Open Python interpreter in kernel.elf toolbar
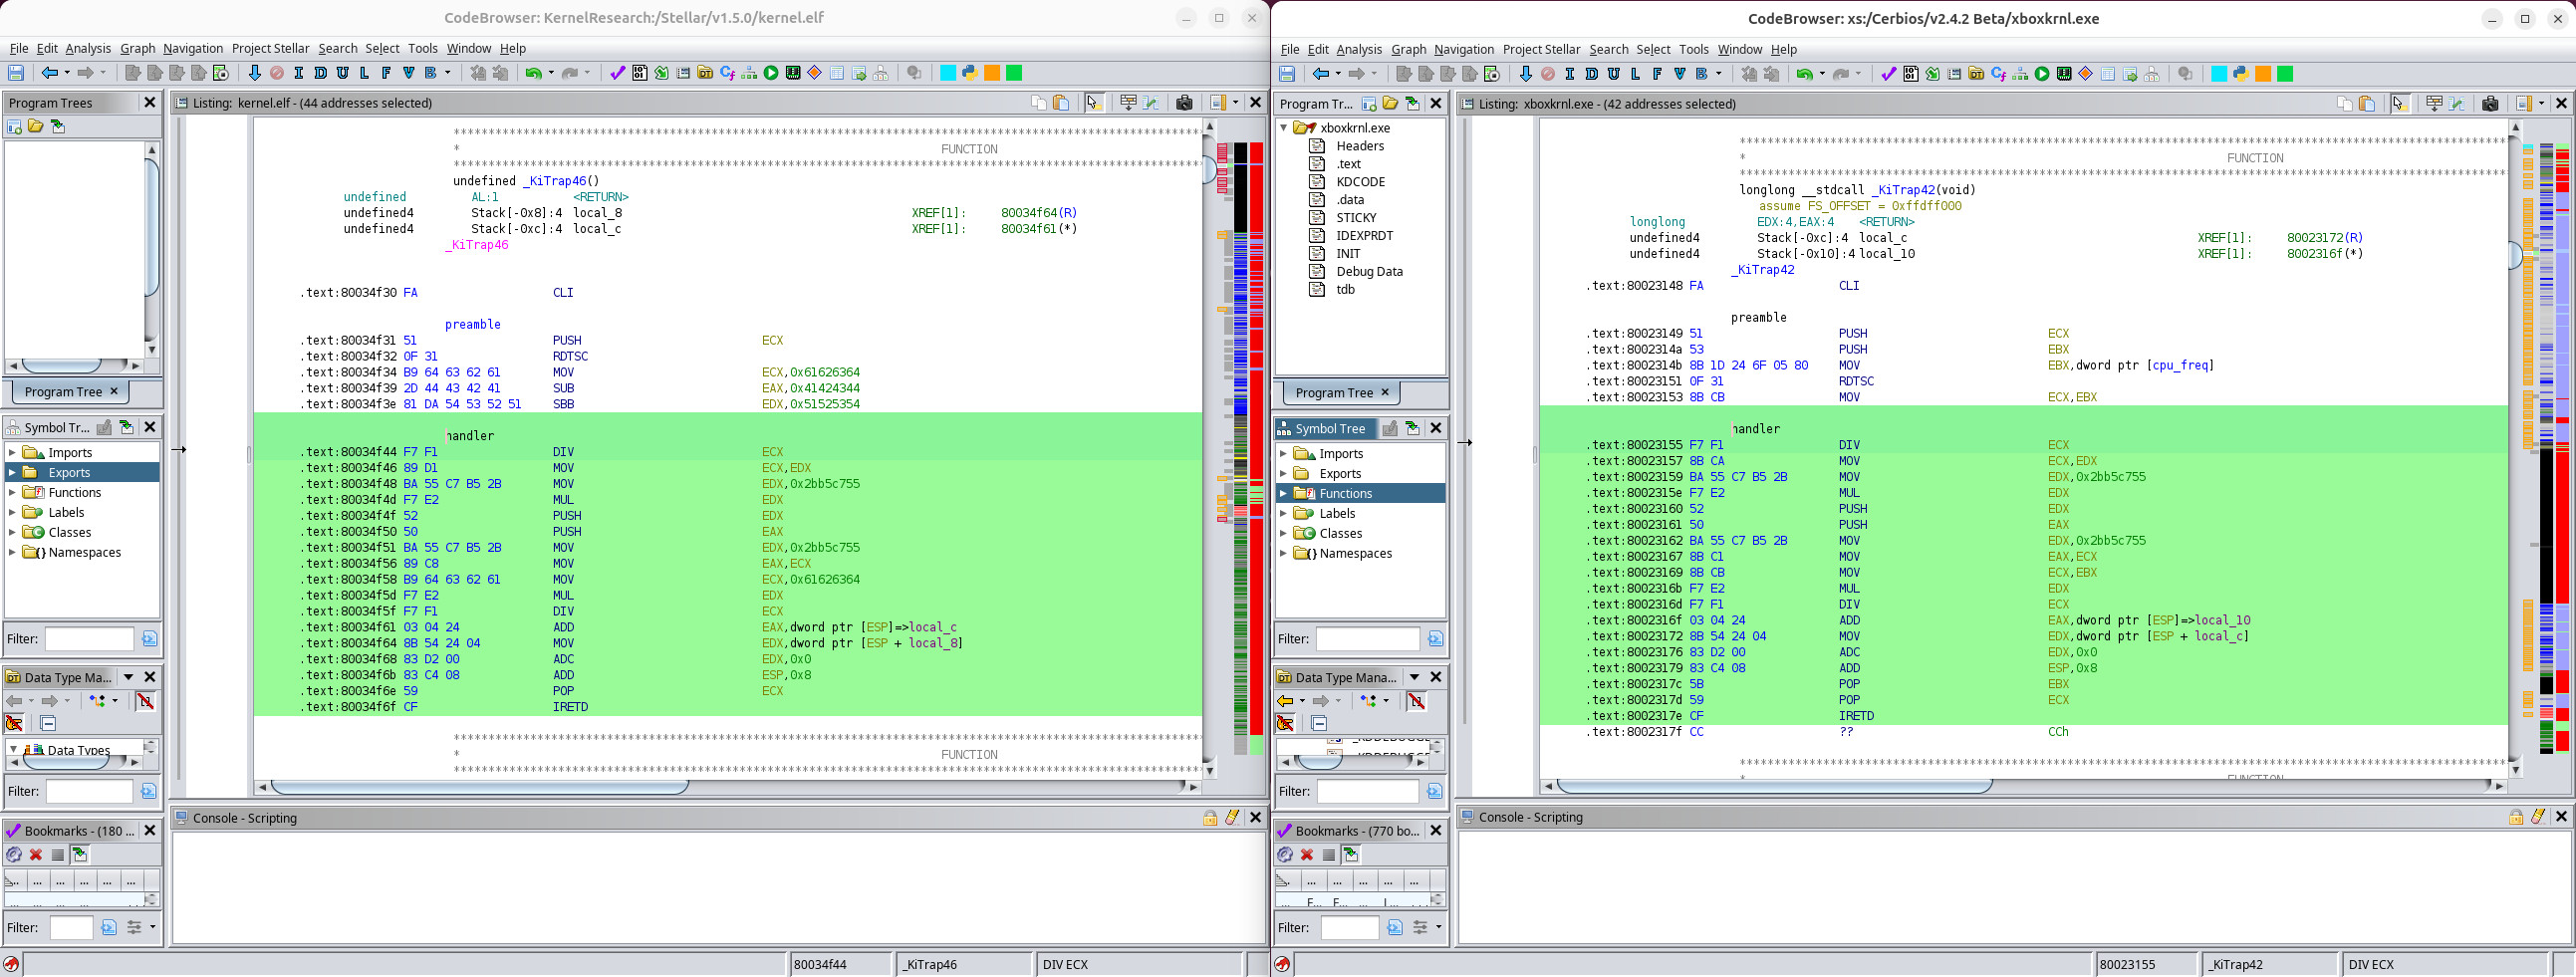The height and width of the screenshot is (977, 2576). click(970, 73)
